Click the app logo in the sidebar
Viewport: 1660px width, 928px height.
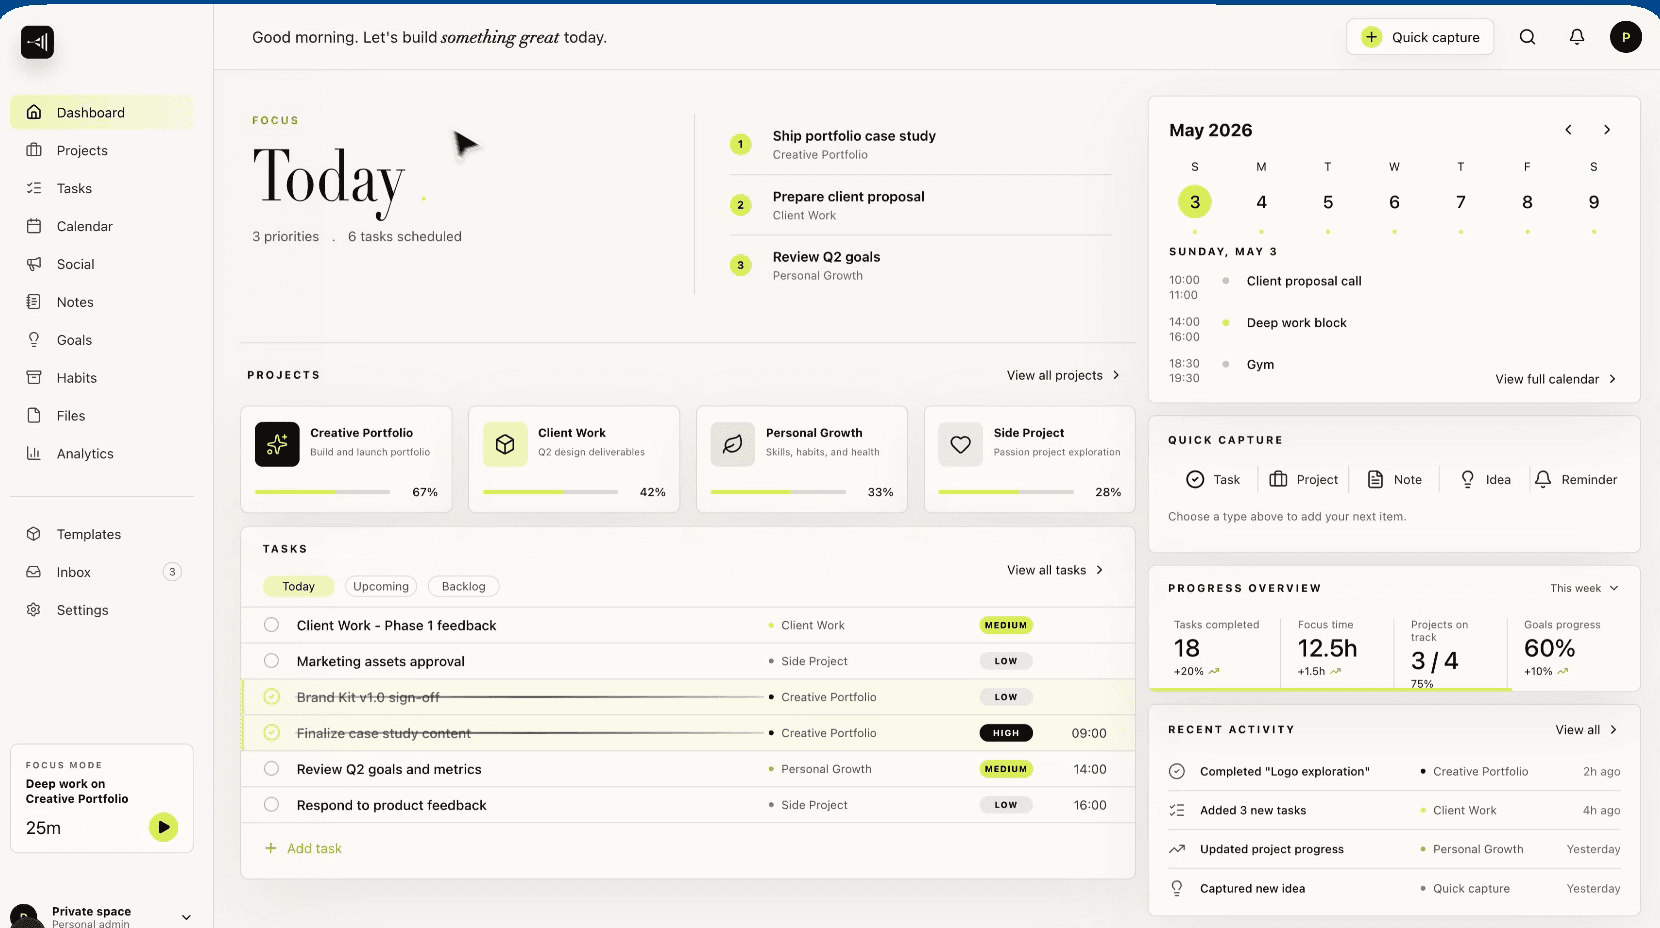(x=38, y=42)
